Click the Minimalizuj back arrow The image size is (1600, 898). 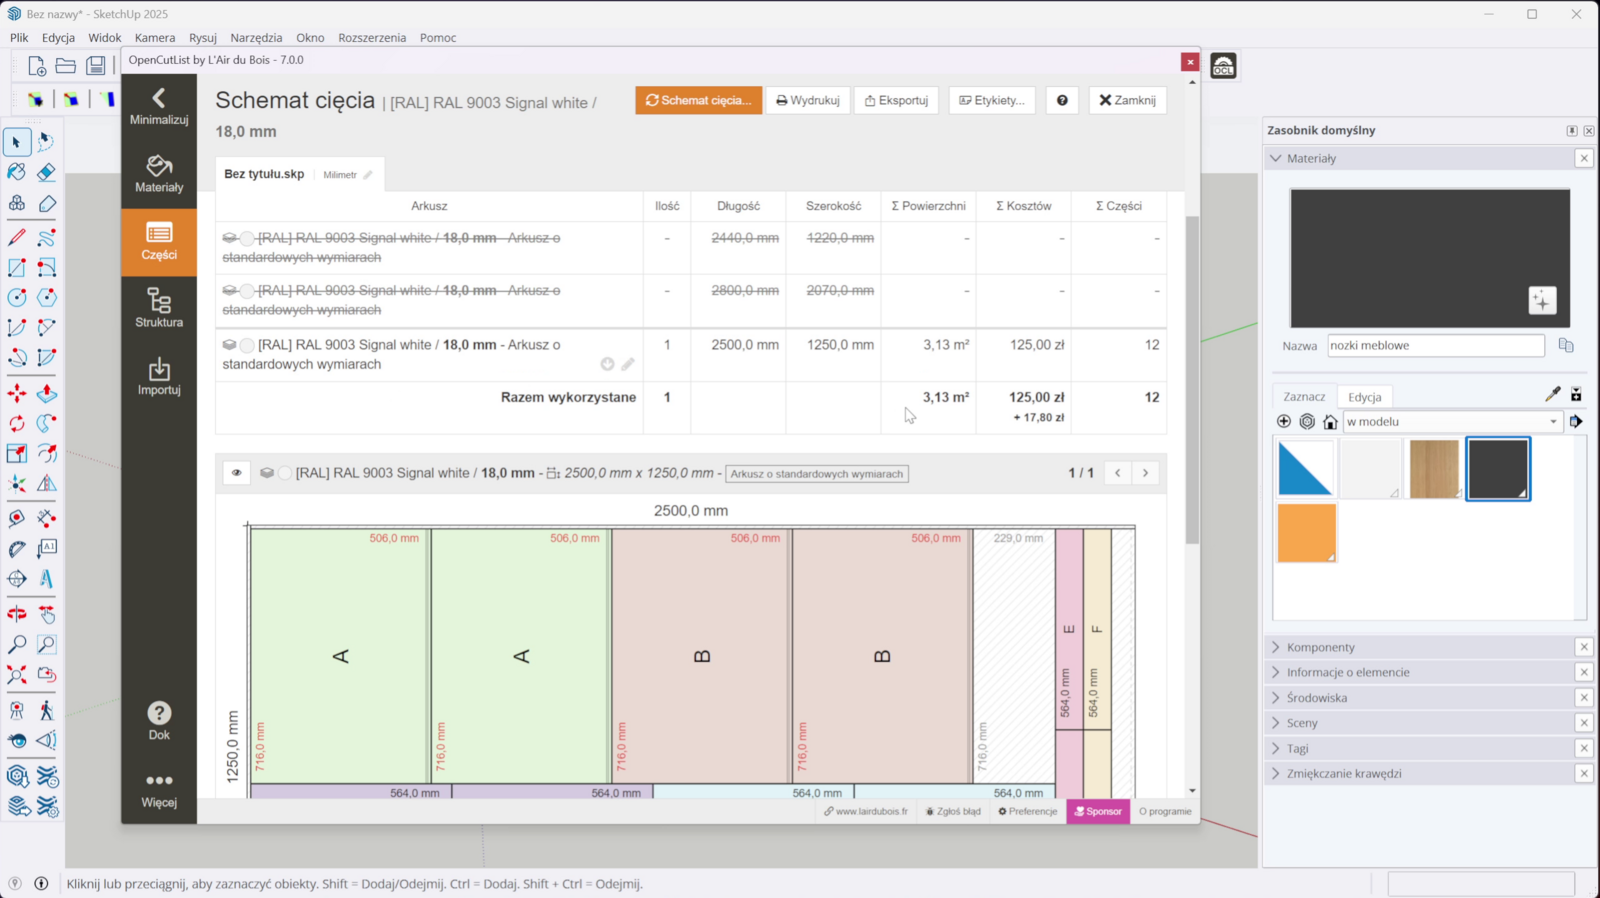pyautogui.click(x=159, y=105)
